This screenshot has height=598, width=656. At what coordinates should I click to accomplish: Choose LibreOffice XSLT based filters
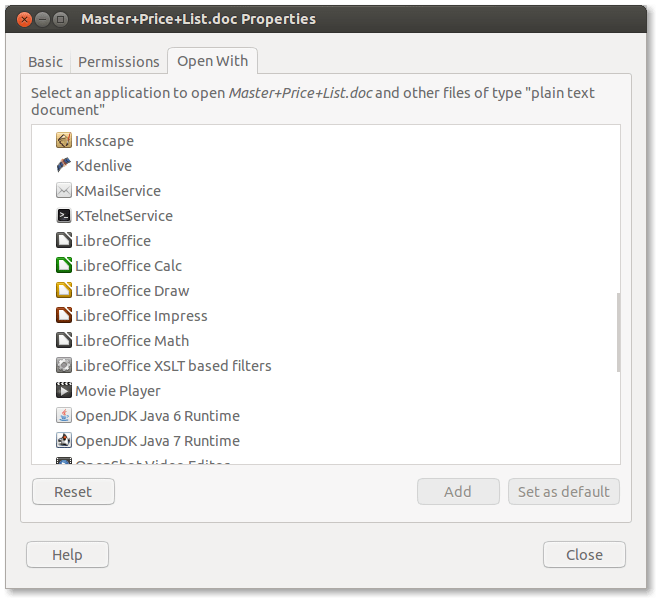click(x=325, y=365)
